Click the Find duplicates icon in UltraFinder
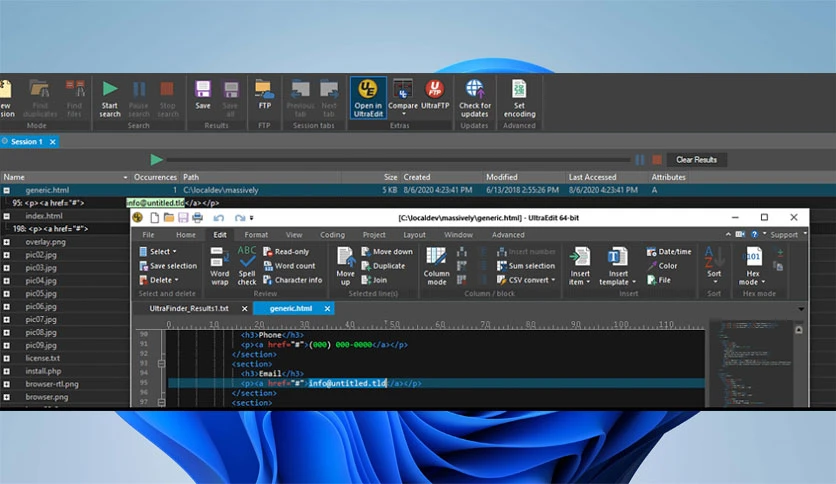Screen dimensions: 836x484 point(40,99)
